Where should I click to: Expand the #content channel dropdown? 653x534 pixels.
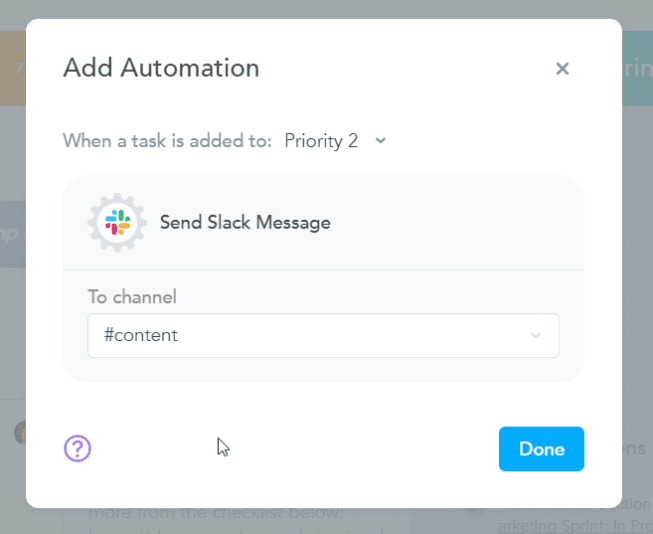[322, 335]
